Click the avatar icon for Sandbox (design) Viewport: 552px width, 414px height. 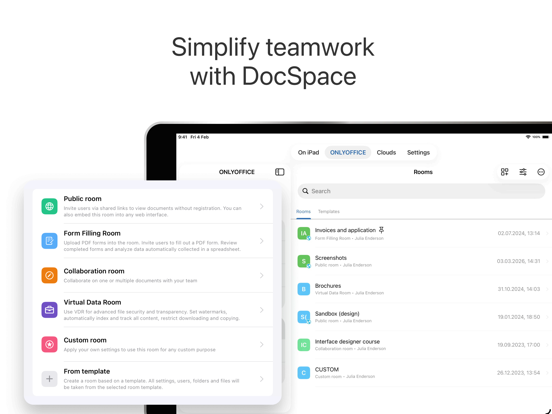(x=303, y=317)
